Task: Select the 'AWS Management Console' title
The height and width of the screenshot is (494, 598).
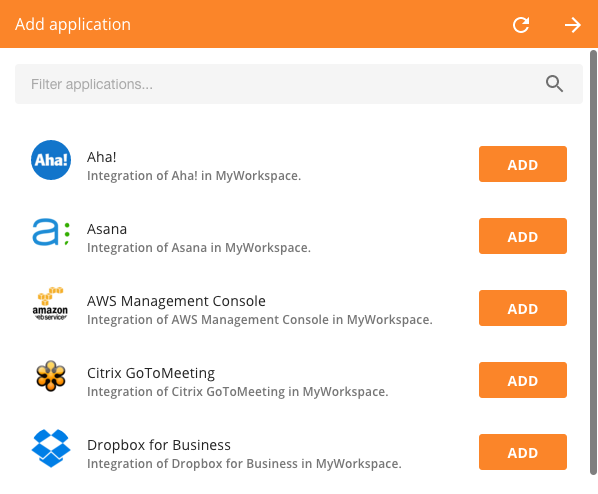Action: (176, 301)
